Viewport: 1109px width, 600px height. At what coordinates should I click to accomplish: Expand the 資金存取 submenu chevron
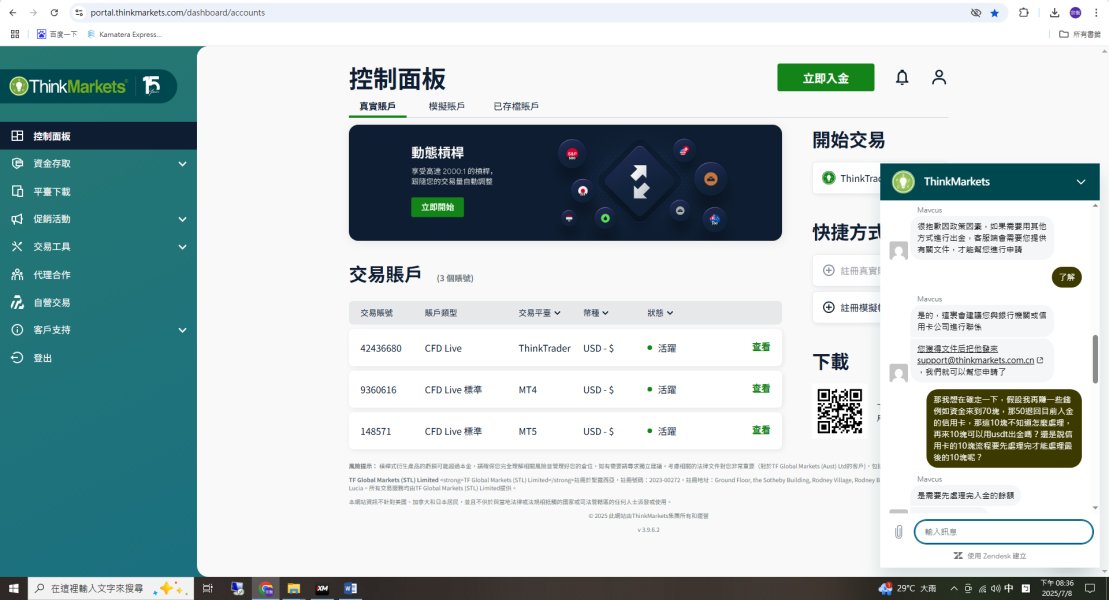click(182, 163)
